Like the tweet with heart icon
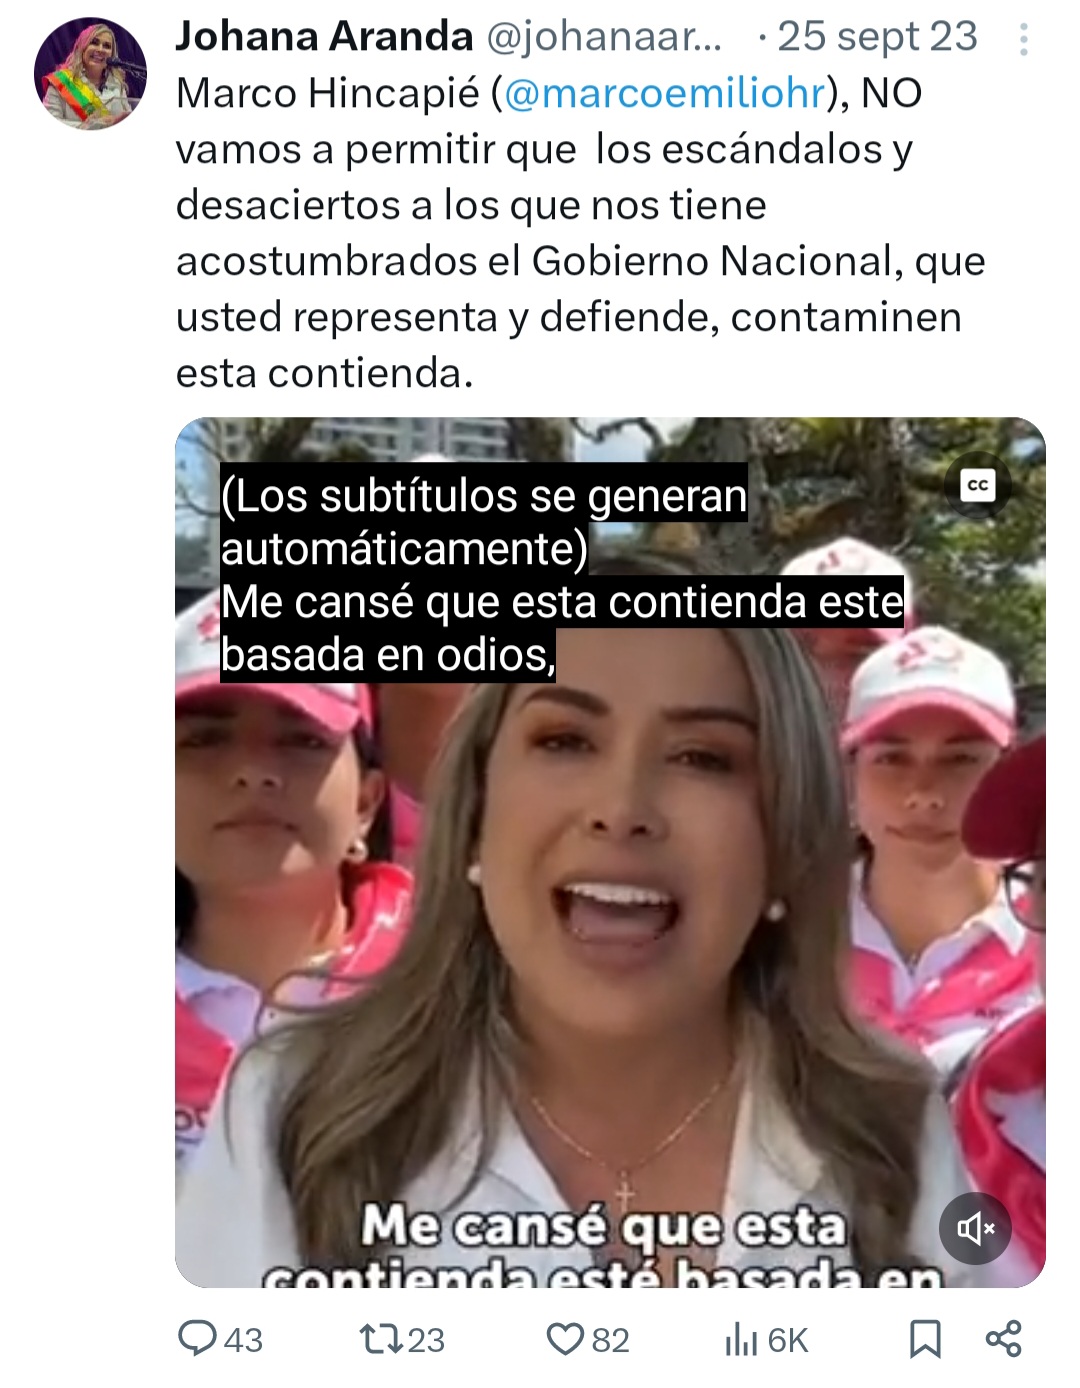 point(565,1339)
